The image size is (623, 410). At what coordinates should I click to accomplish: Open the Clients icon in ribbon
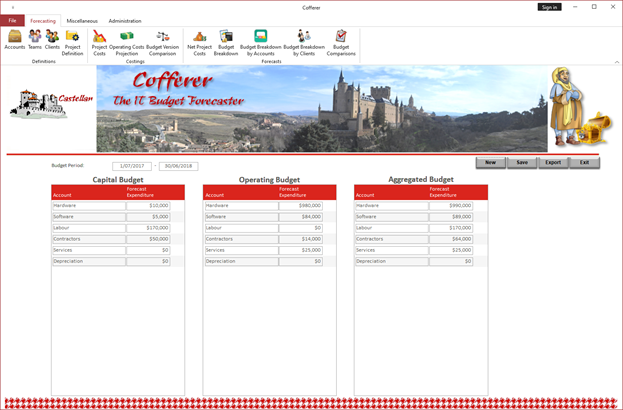tap(52, 40)
